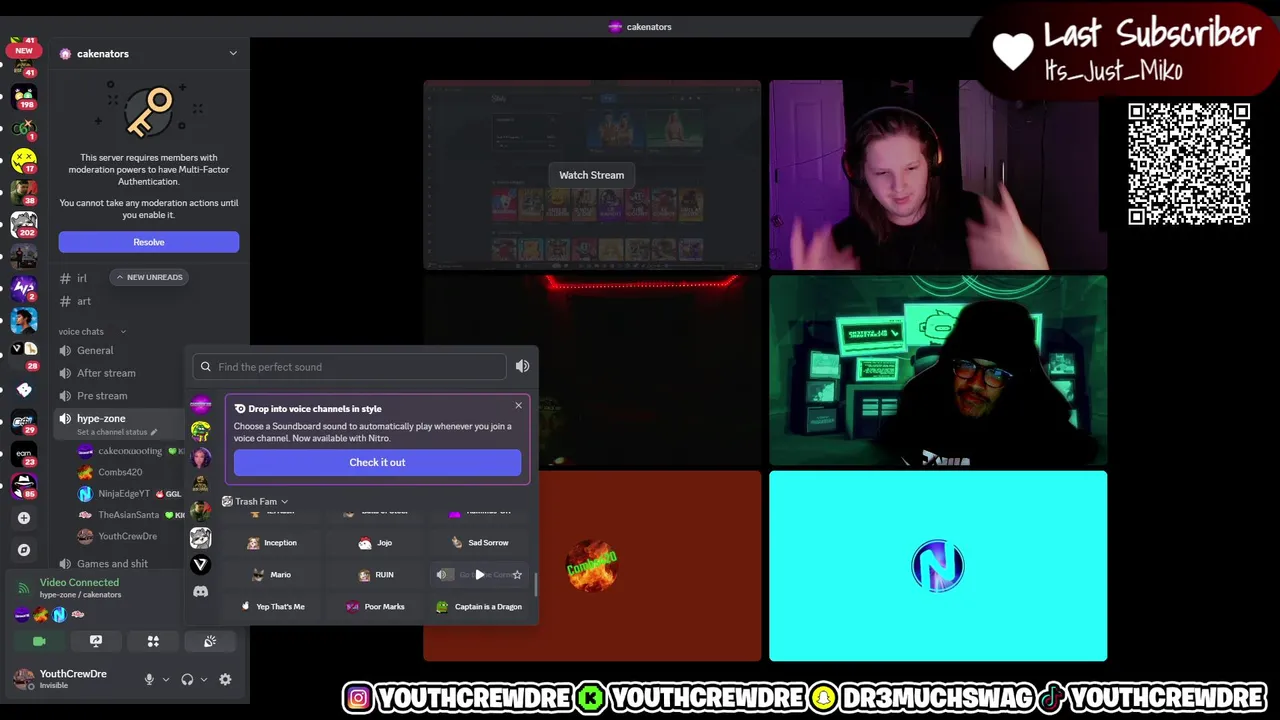This screenshot has height=720, width=1280.
Task: Jump to NEW UNREADS
Action: pos(149,277)
